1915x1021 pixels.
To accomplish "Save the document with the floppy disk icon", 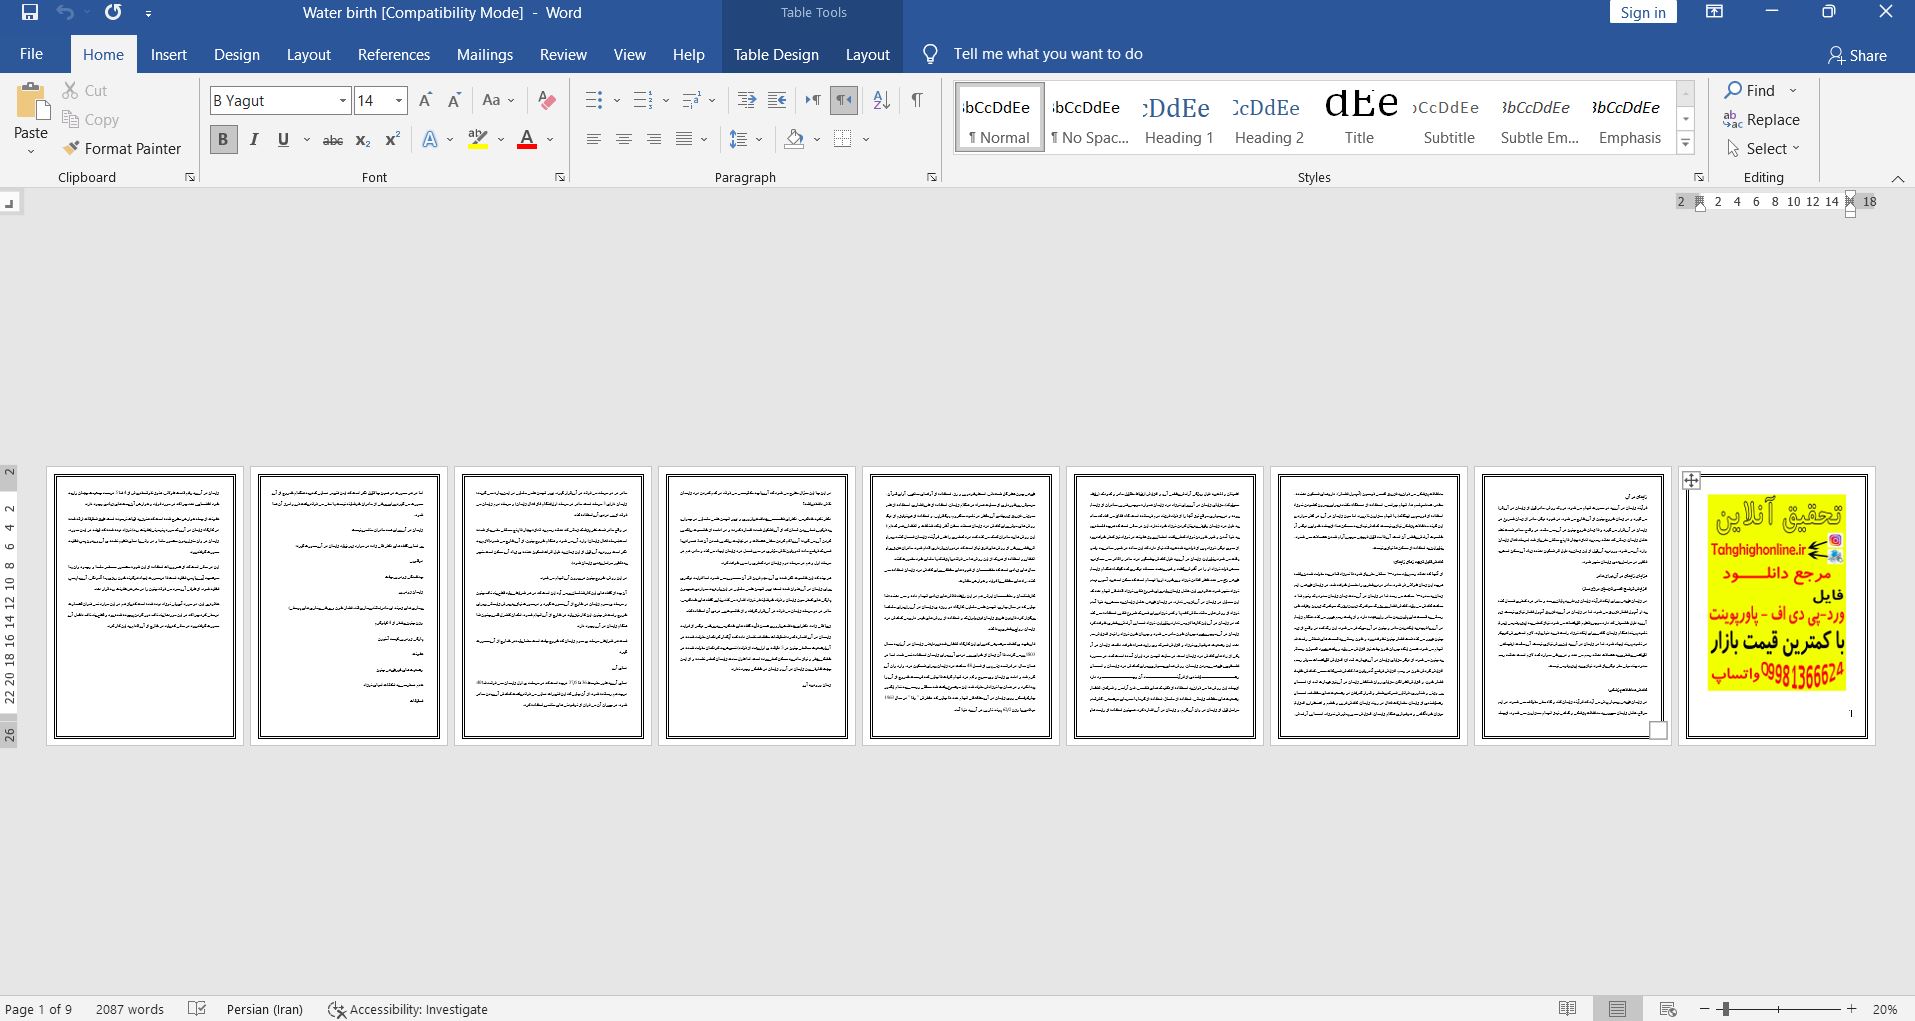I will (x=29, y=13).
